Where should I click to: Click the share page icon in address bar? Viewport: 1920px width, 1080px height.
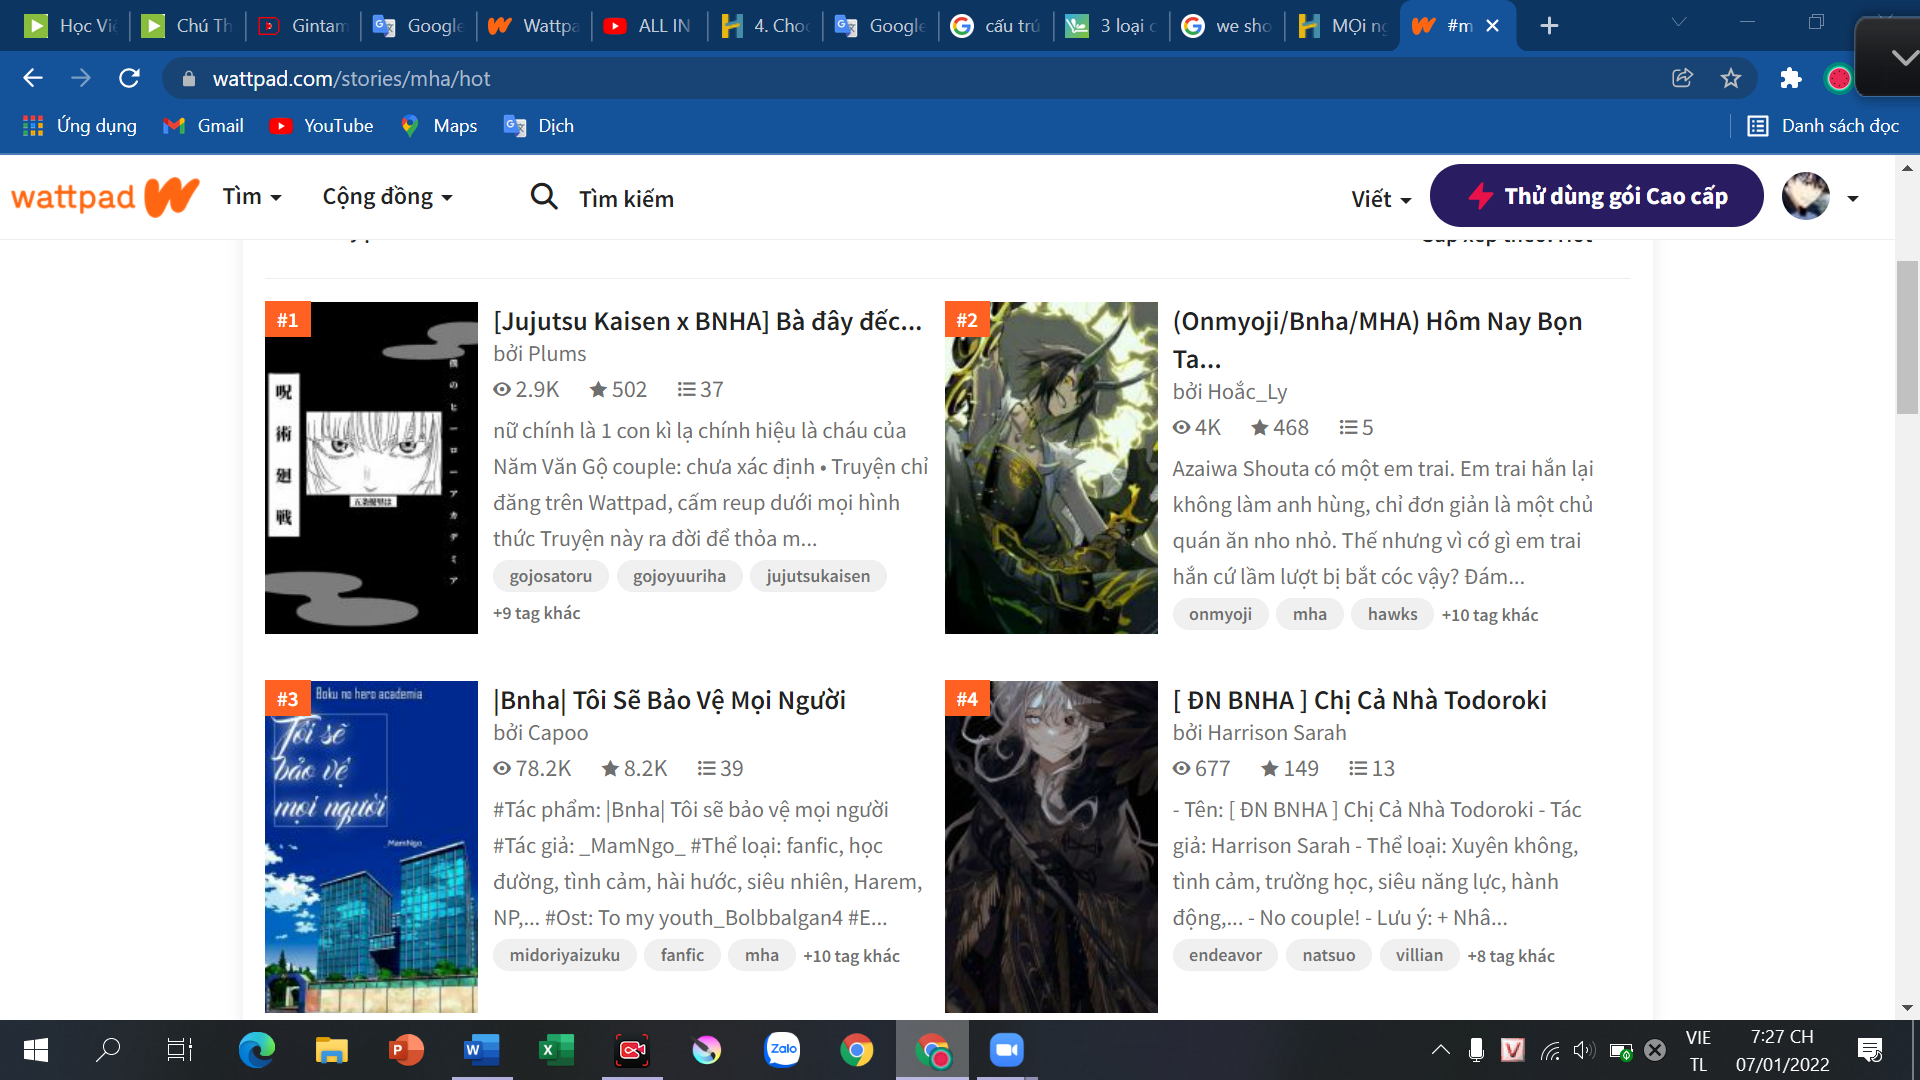click(x=1682, y=78)
